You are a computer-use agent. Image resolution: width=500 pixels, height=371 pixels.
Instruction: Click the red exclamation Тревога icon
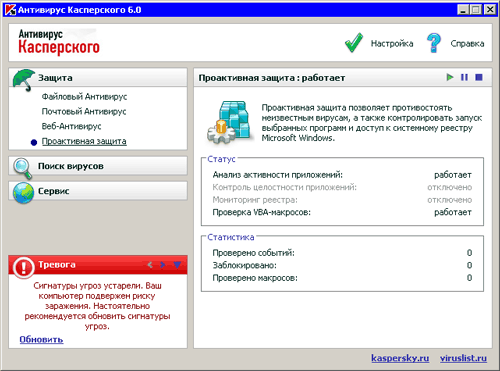[x=24, y=267]
